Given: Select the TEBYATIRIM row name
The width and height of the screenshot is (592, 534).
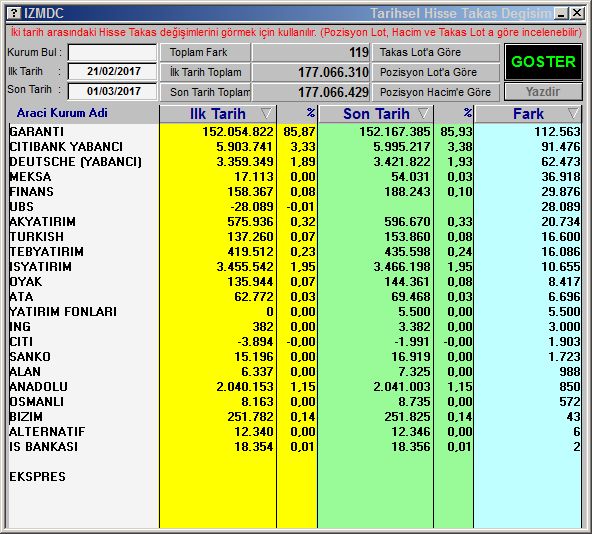Looking at the screenshot, I should click(46, 252).
